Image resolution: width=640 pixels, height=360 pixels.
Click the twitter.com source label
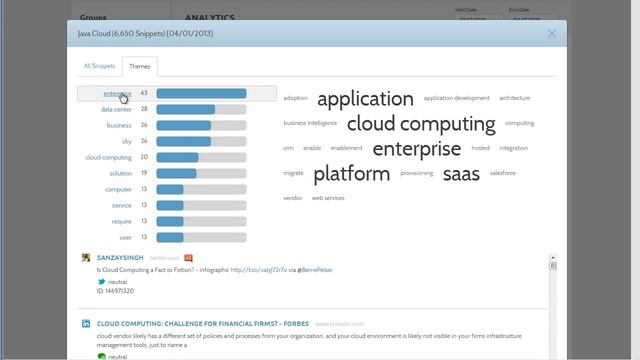point(164,258)
